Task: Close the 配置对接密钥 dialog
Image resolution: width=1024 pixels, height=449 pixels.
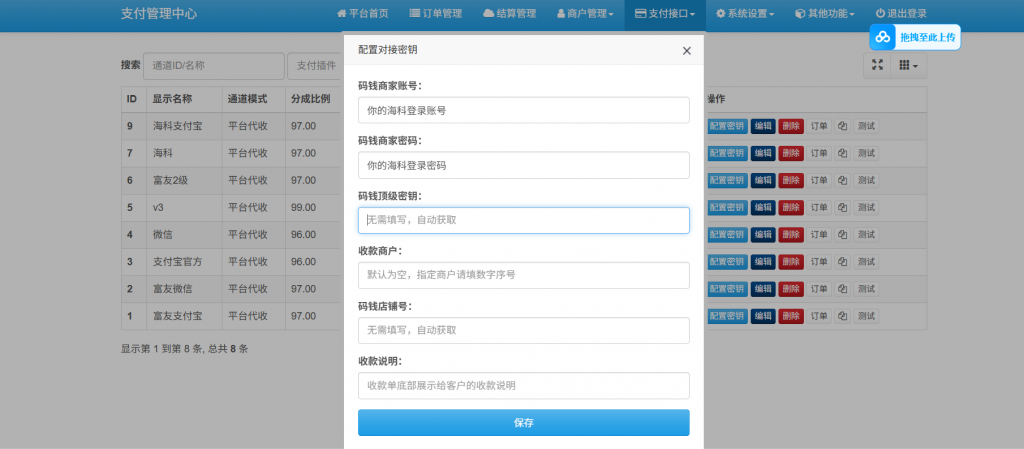Action: [686, 51]
